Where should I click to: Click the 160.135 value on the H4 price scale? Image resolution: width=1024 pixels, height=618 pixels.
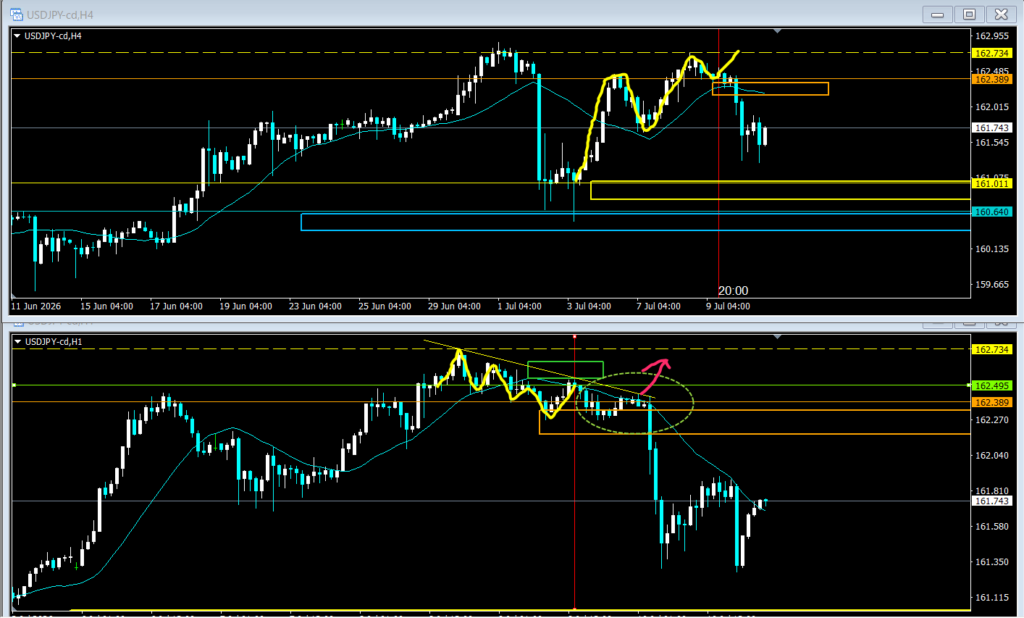(x=992, y=249)
